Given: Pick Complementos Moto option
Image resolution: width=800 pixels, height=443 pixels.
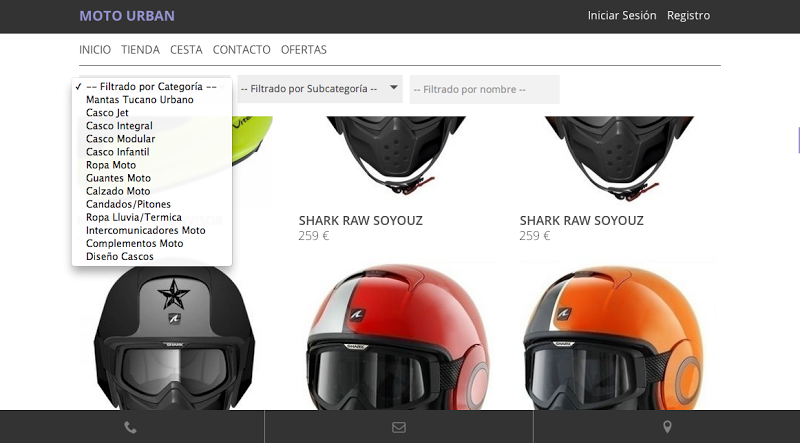Looking at the screenshot, I should tap(152, 243).
